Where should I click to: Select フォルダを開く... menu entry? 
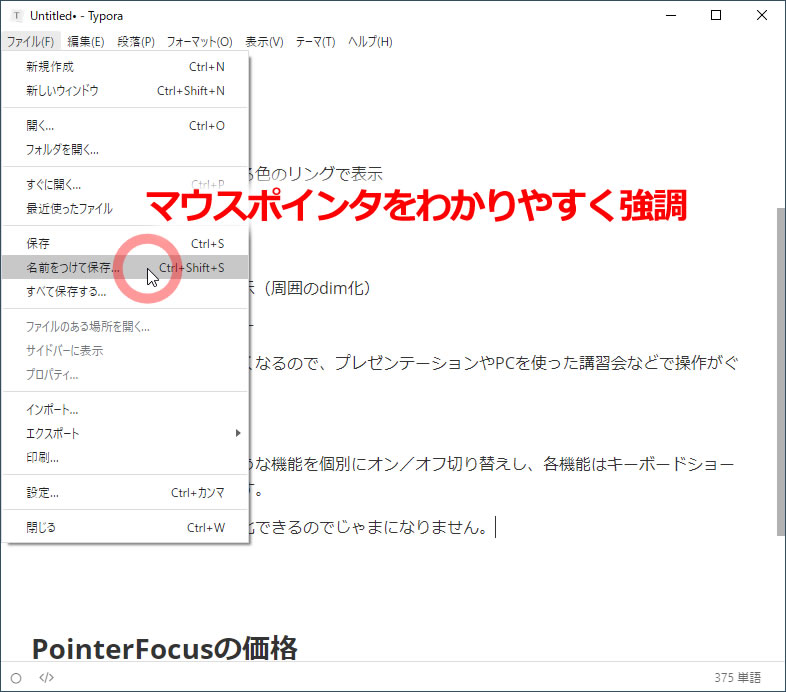click(125, 149)
